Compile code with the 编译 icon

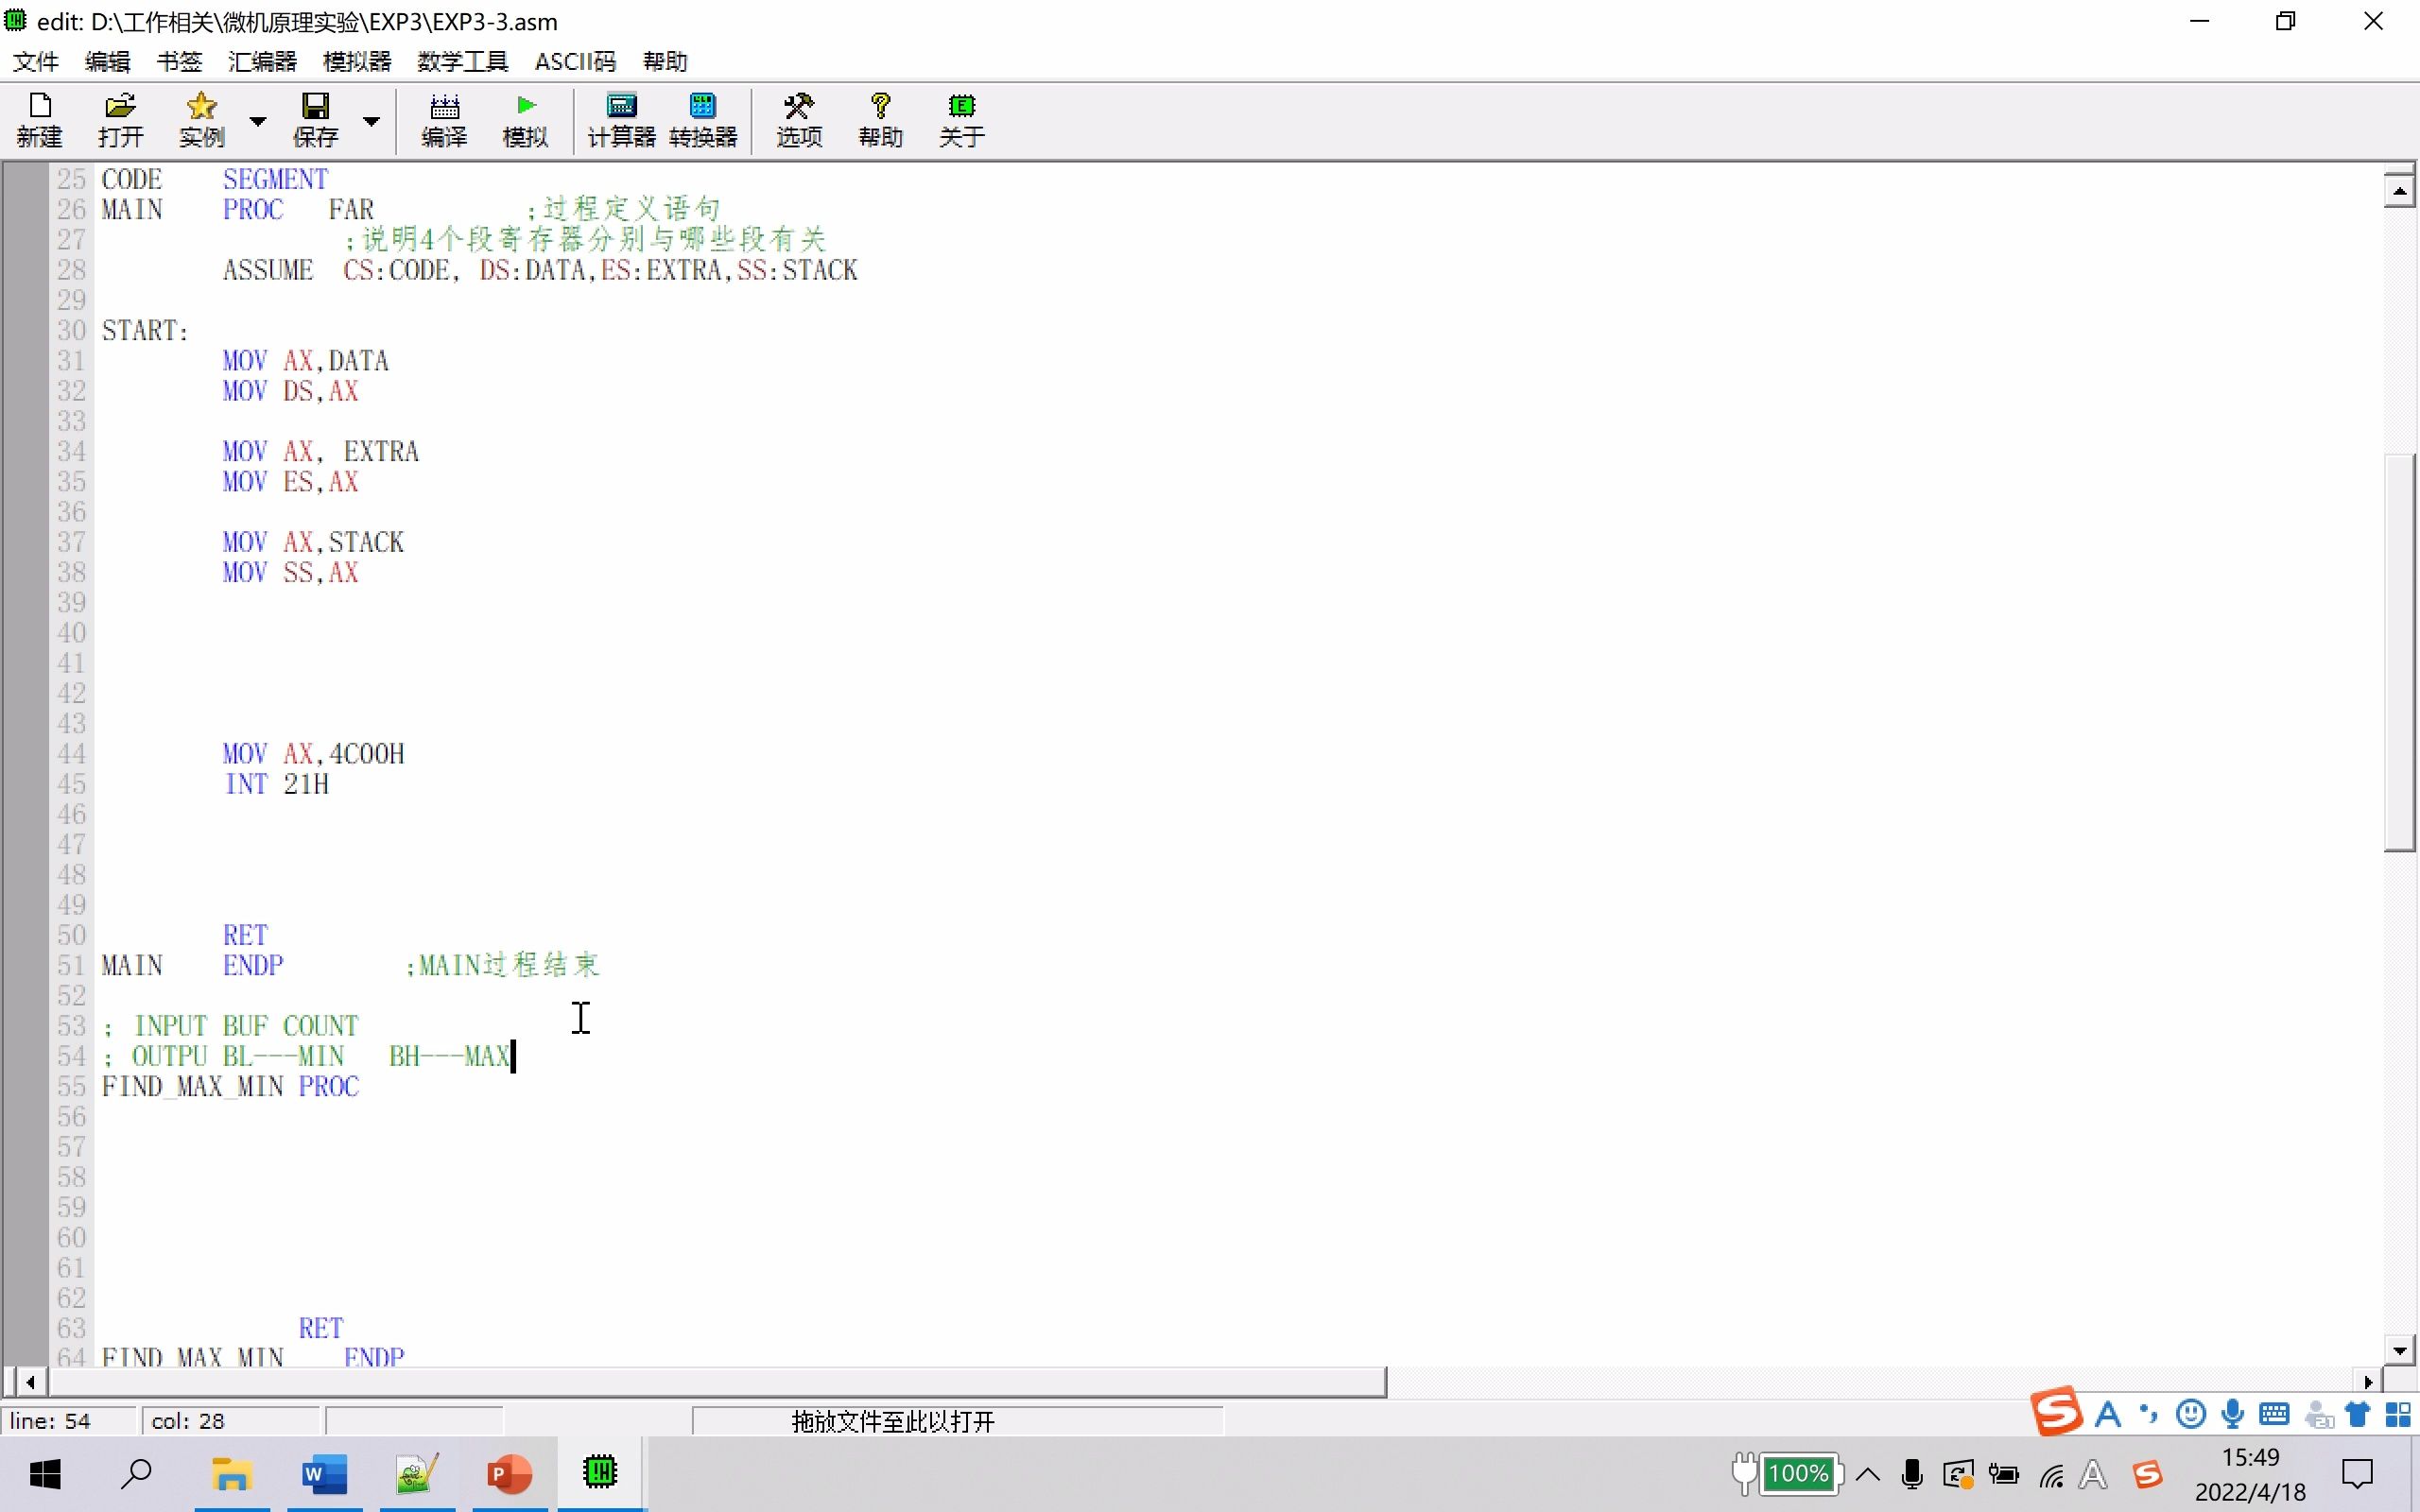(444, 120)
